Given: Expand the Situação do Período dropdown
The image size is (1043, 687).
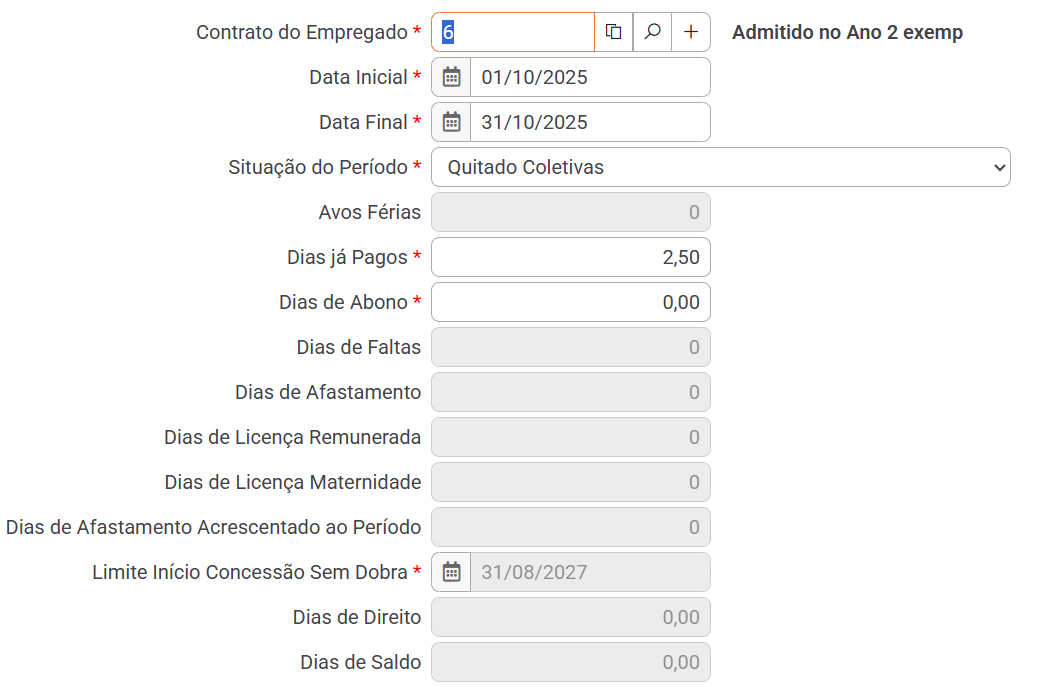Looking at the screenshot, I should 720,167.
